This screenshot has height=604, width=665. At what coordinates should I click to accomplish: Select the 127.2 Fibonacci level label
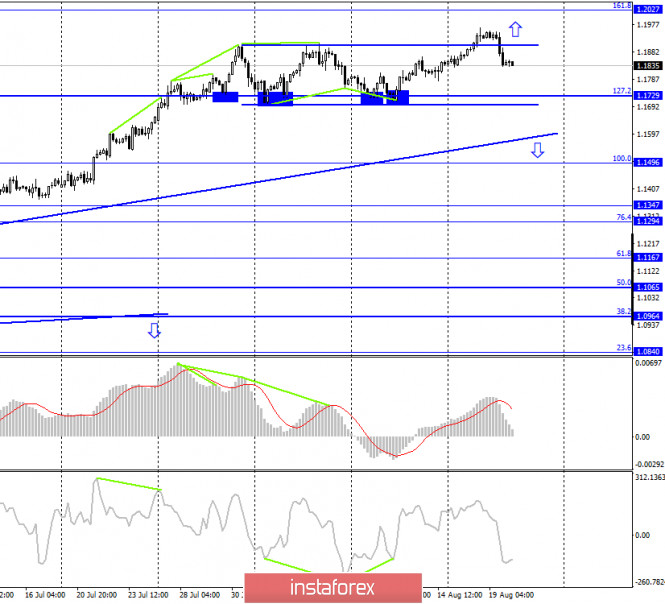pos(620,91)
